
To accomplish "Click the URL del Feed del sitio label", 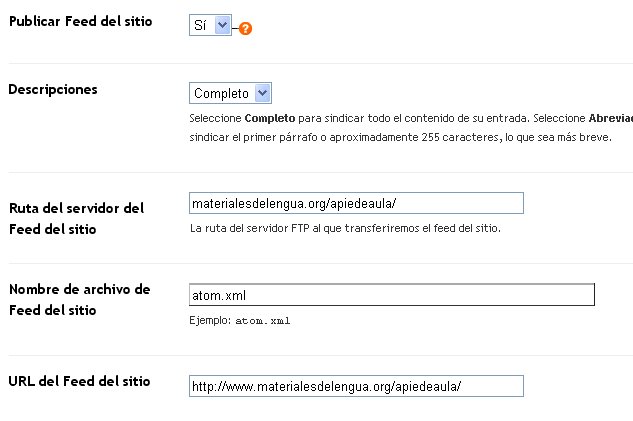I will point(79,381).
